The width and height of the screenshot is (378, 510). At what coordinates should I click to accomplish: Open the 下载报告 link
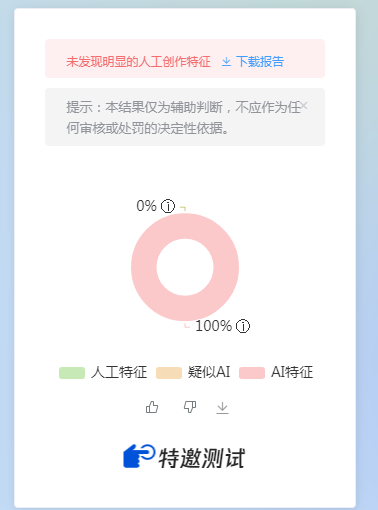[x=260, y=62]
